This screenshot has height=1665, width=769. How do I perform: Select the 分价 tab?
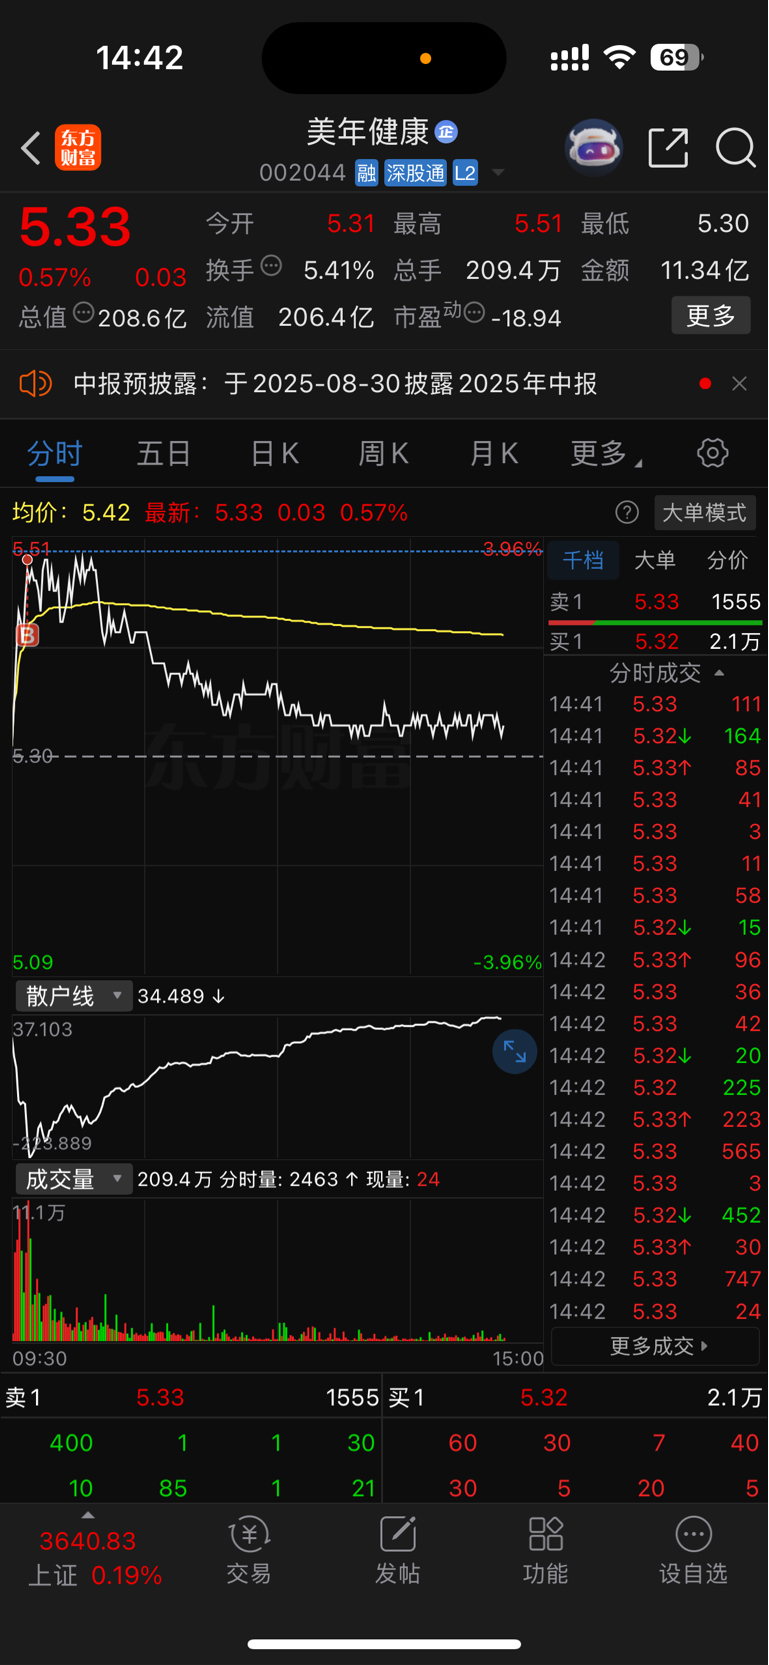pyautogui.click(x=727, y=560)
